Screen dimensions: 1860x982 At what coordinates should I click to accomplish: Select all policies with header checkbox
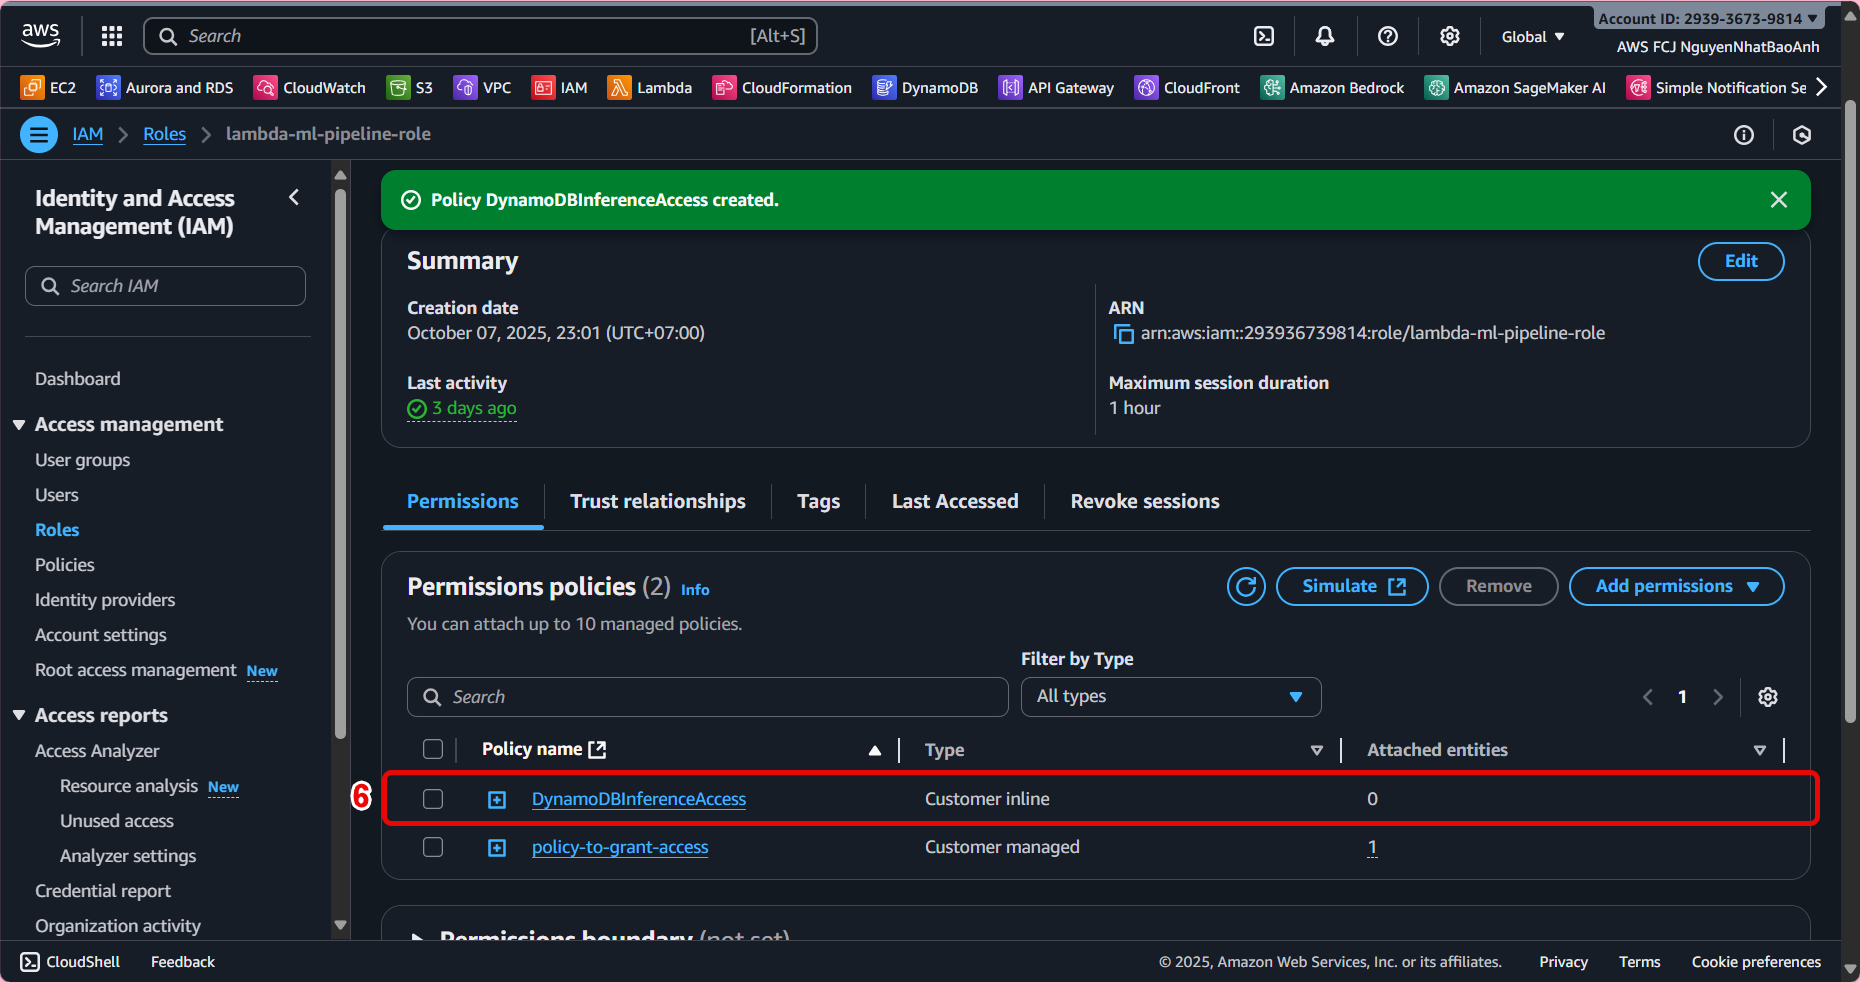[x=433, y=749]
